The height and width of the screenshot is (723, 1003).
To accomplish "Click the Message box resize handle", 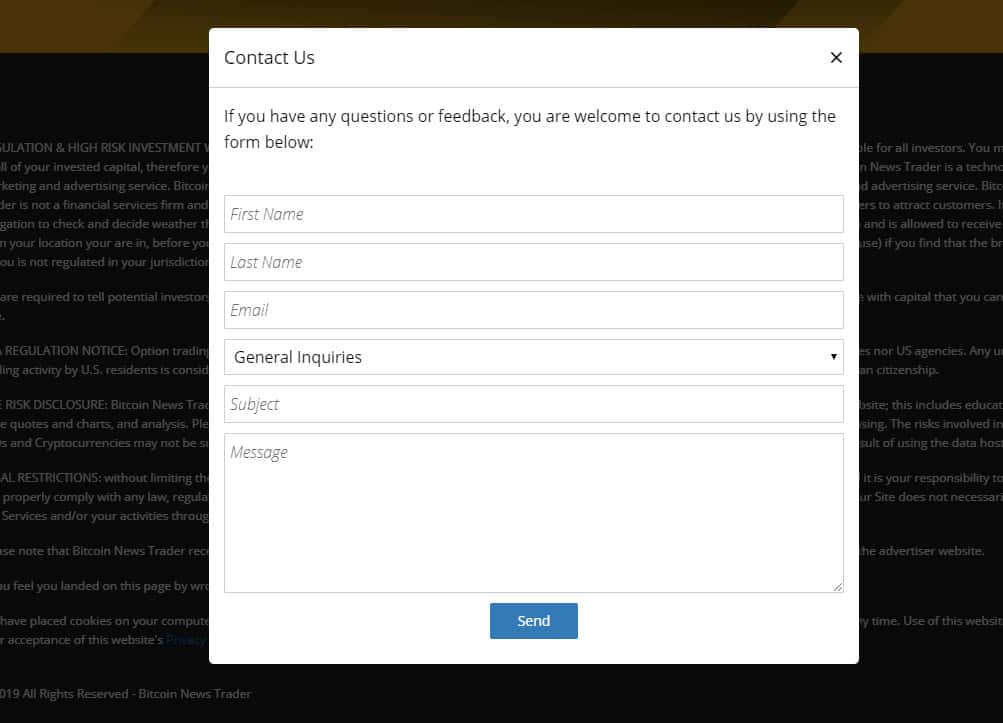I will (838, 587).
